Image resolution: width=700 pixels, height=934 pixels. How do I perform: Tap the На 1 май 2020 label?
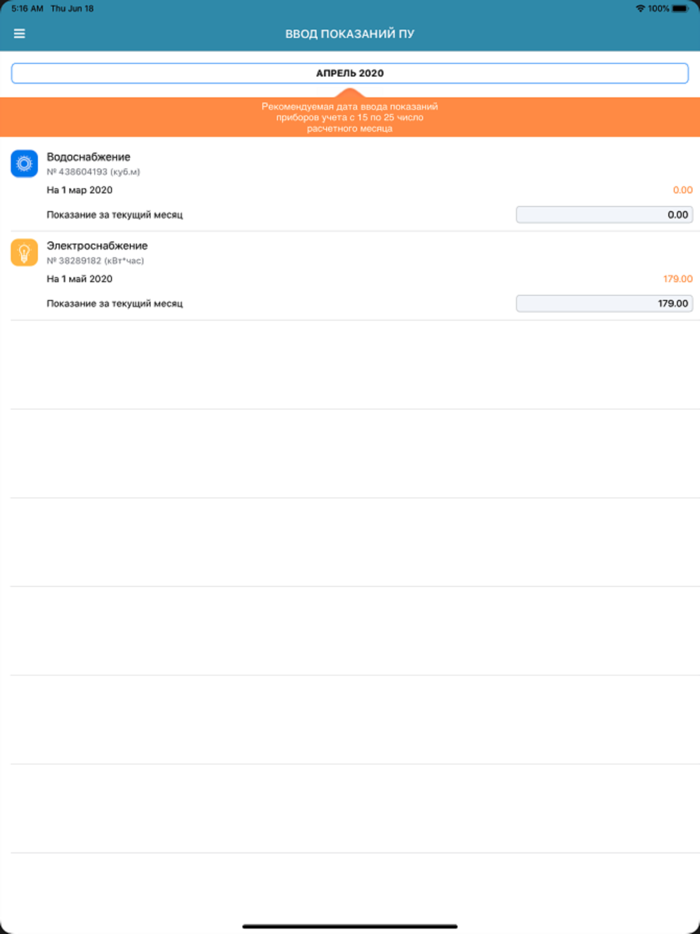point(80,279)
